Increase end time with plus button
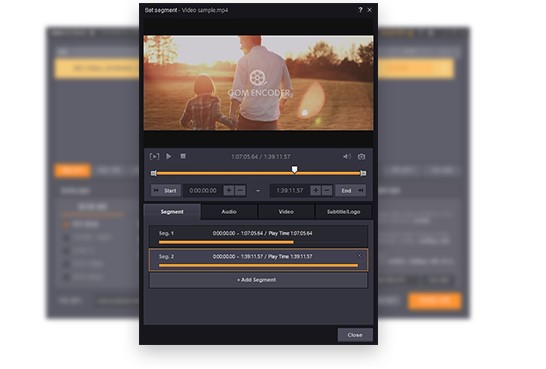This screenshot has width=546, height=369. click(x=315, y=190)
